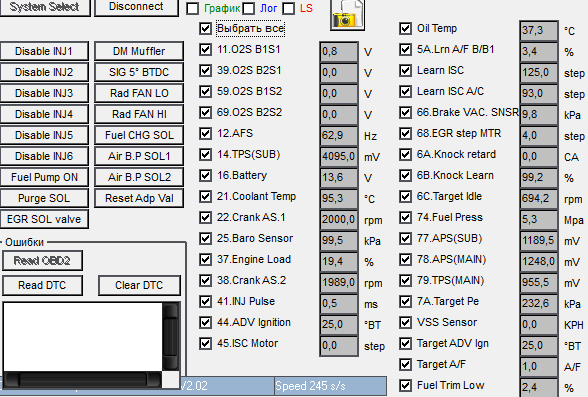Click Disable INJ3 button
This screenshot has height=397, width=588.
coord(44,93)
